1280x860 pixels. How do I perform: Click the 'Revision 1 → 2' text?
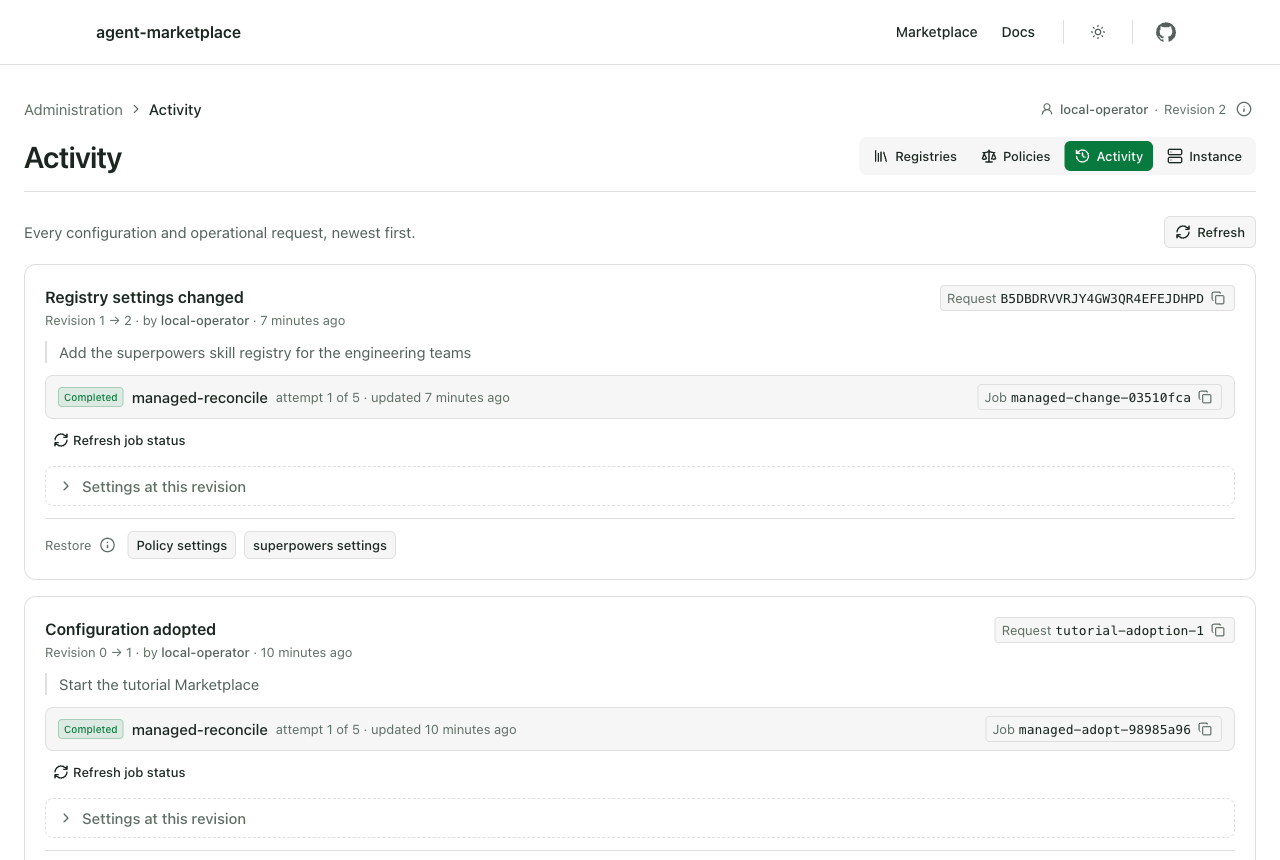tap(88, 321)
